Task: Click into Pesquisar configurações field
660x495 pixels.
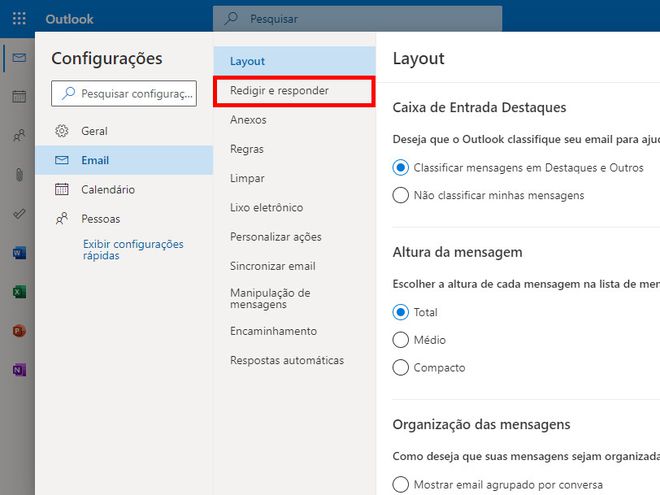Action: tap(124, 93)
